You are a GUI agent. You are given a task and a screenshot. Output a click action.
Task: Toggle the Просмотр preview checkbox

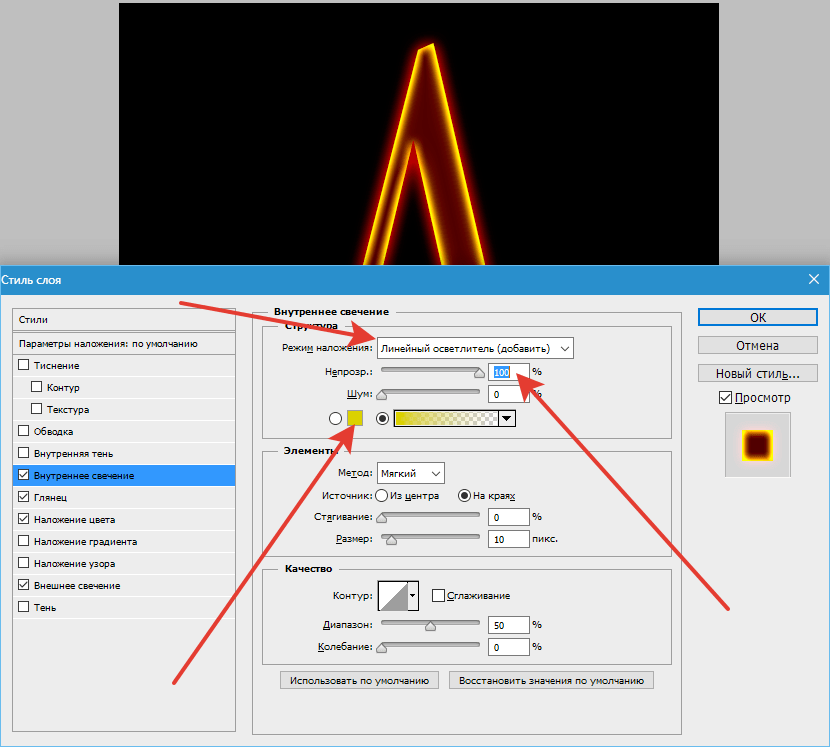click(x=725, y=398)
